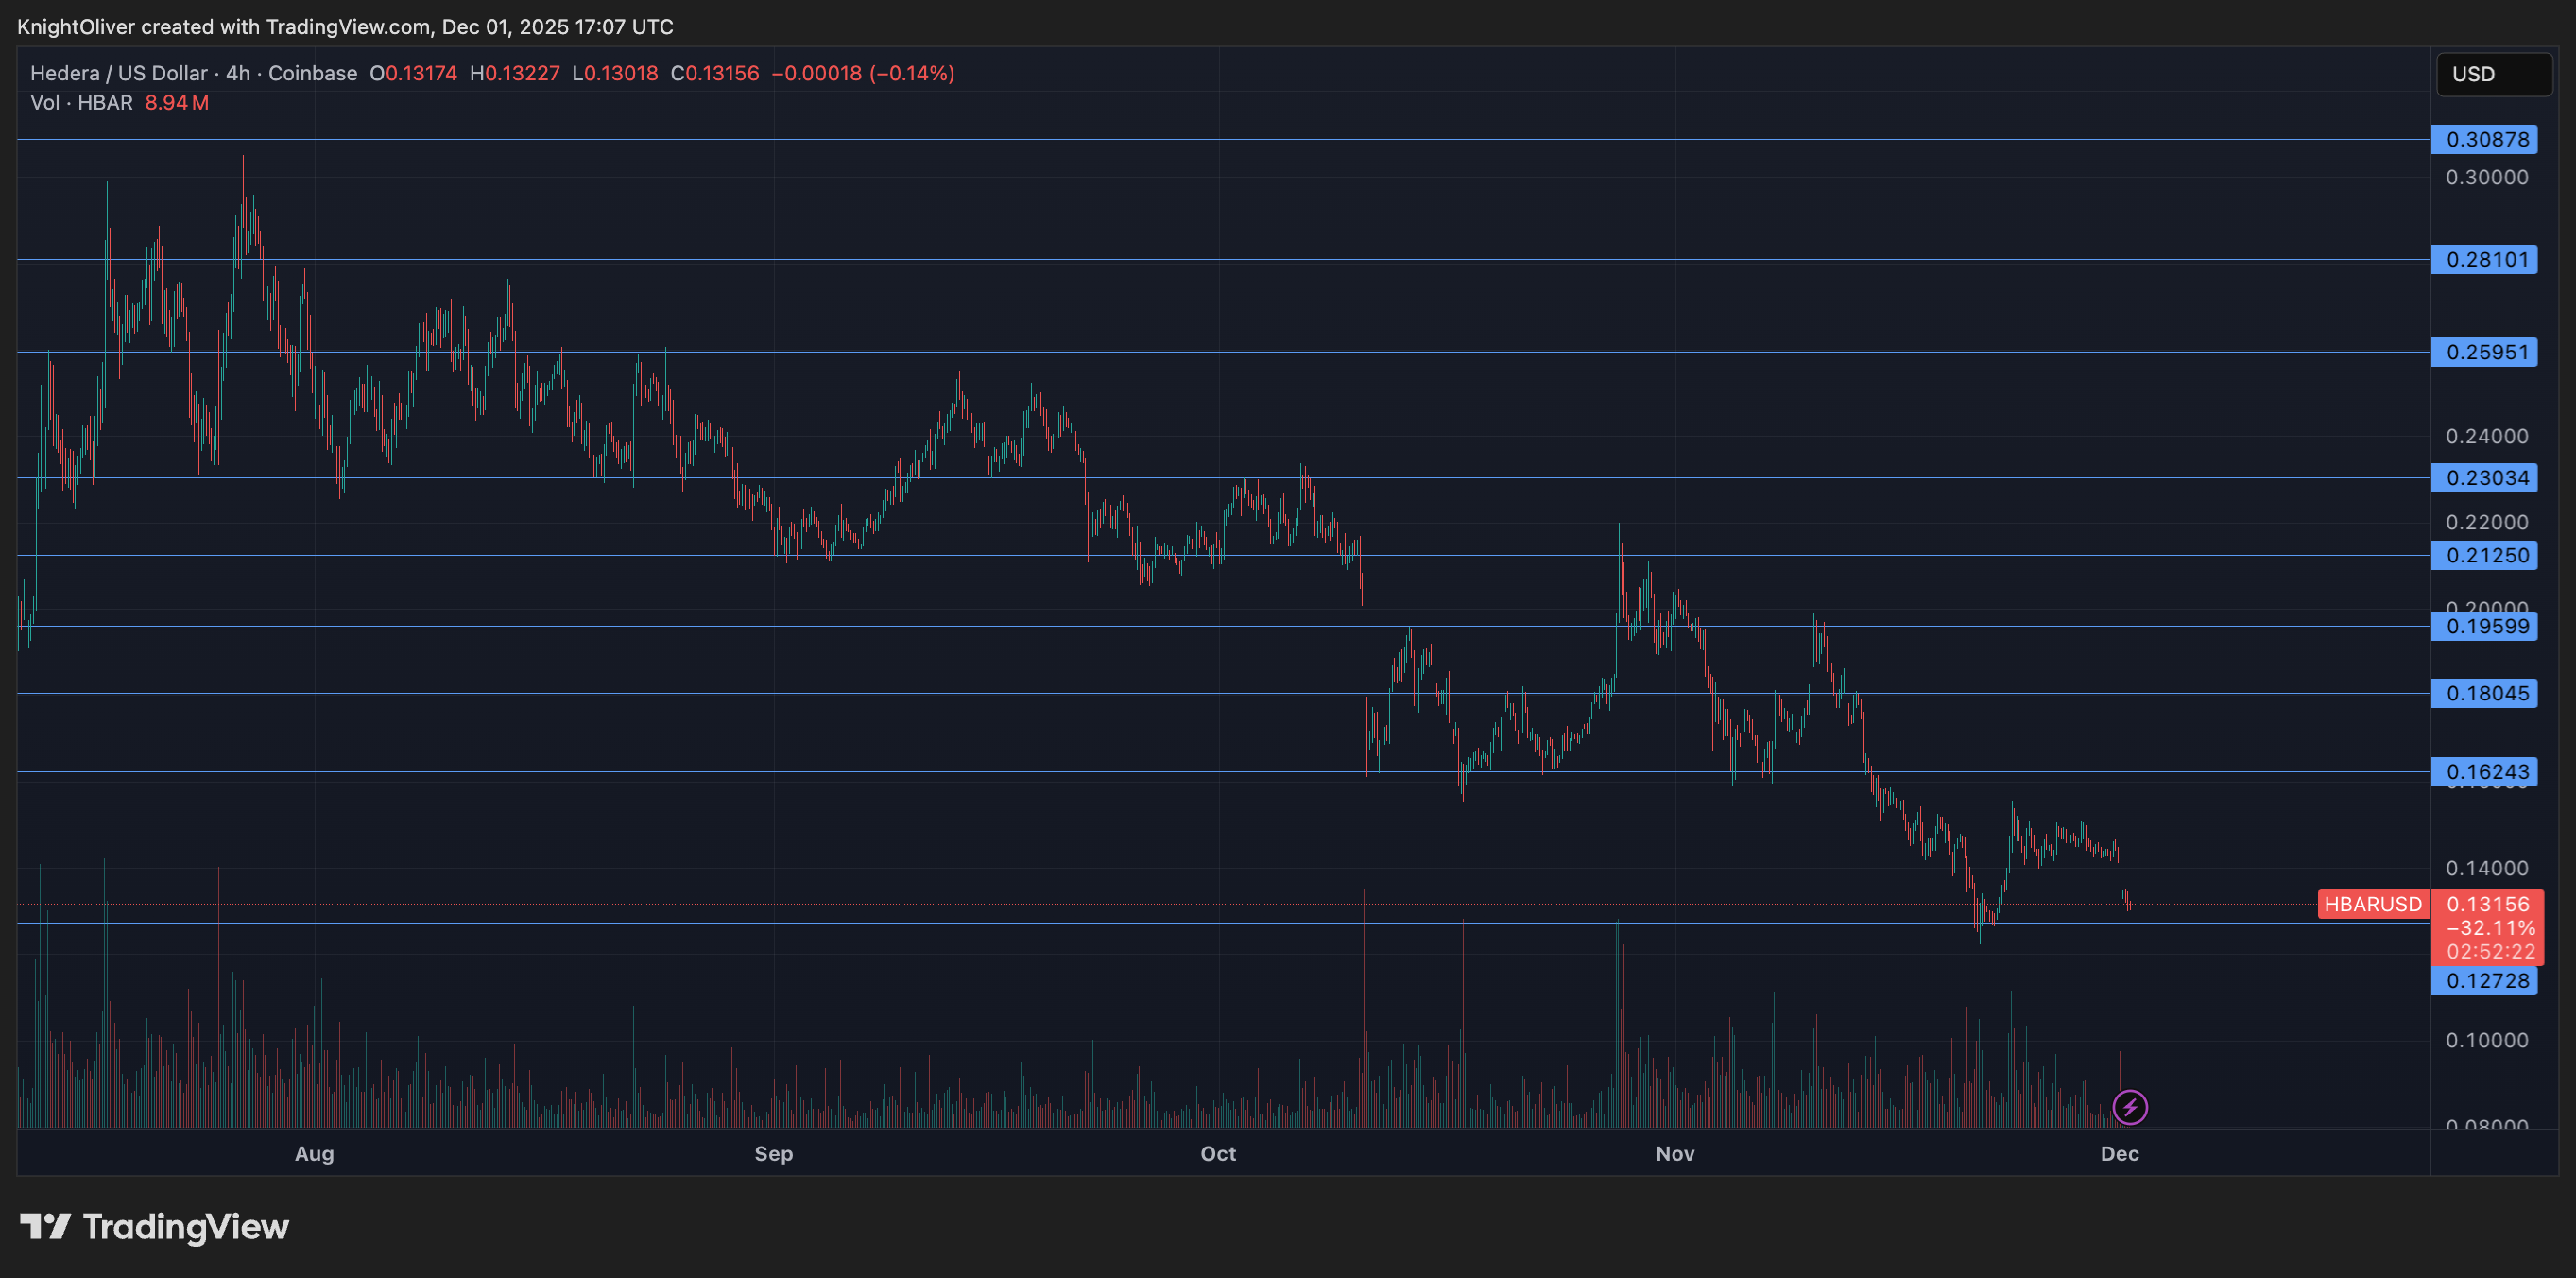This screenshot has width=2576, height=1278.
Task: Select the 0.30878 price level label
Action: pyautogui.click(x=2485, y=139)
